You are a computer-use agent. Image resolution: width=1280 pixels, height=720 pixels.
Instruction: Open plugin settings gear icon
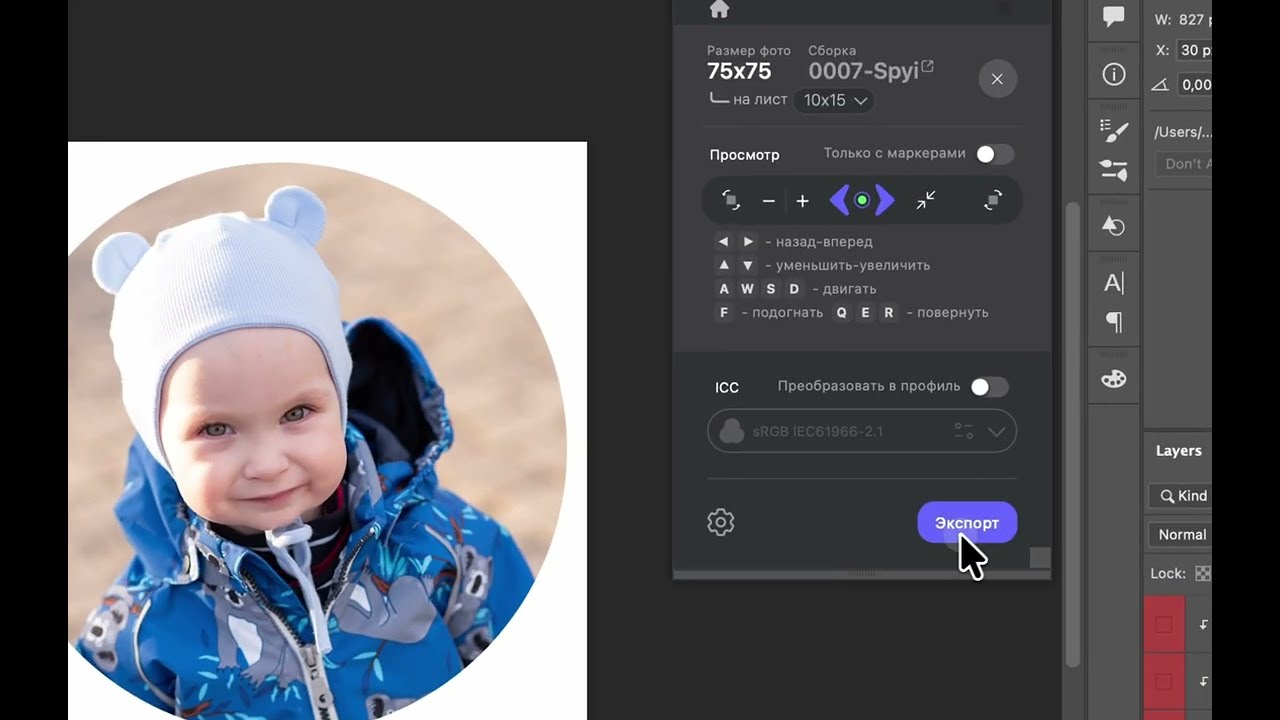(x=721, y=522)
